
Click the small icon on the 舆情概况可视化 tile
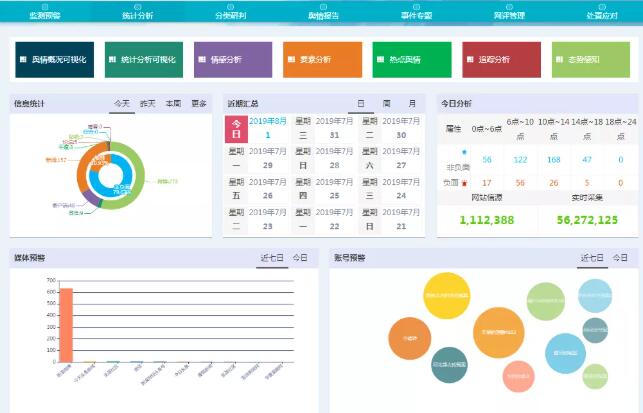24,60
